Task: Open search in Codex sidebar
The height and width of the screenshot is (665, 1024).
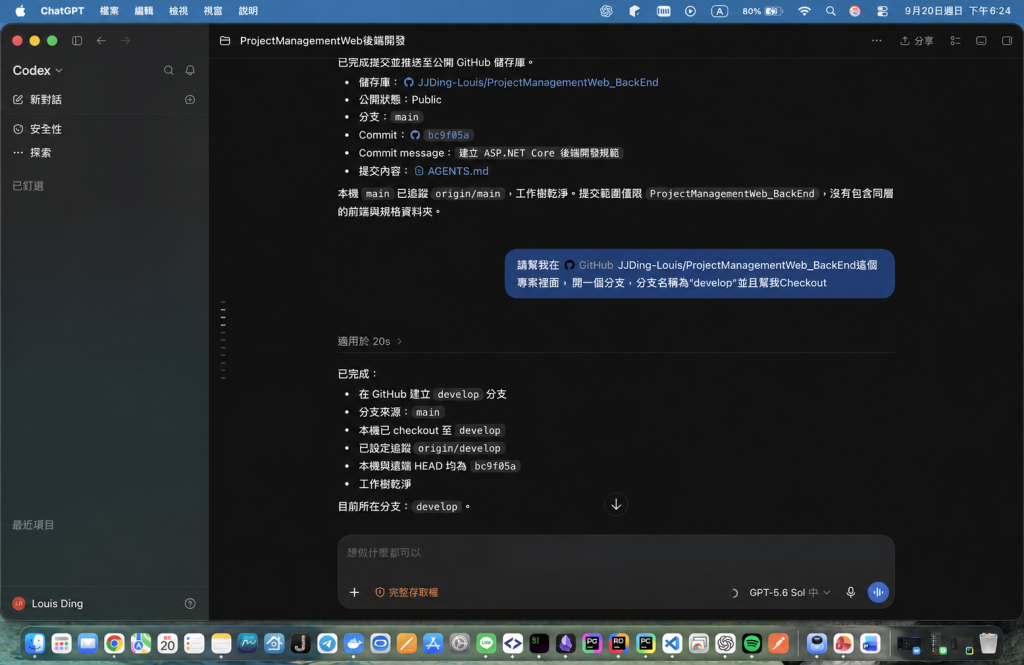Action: pos(168,70)
